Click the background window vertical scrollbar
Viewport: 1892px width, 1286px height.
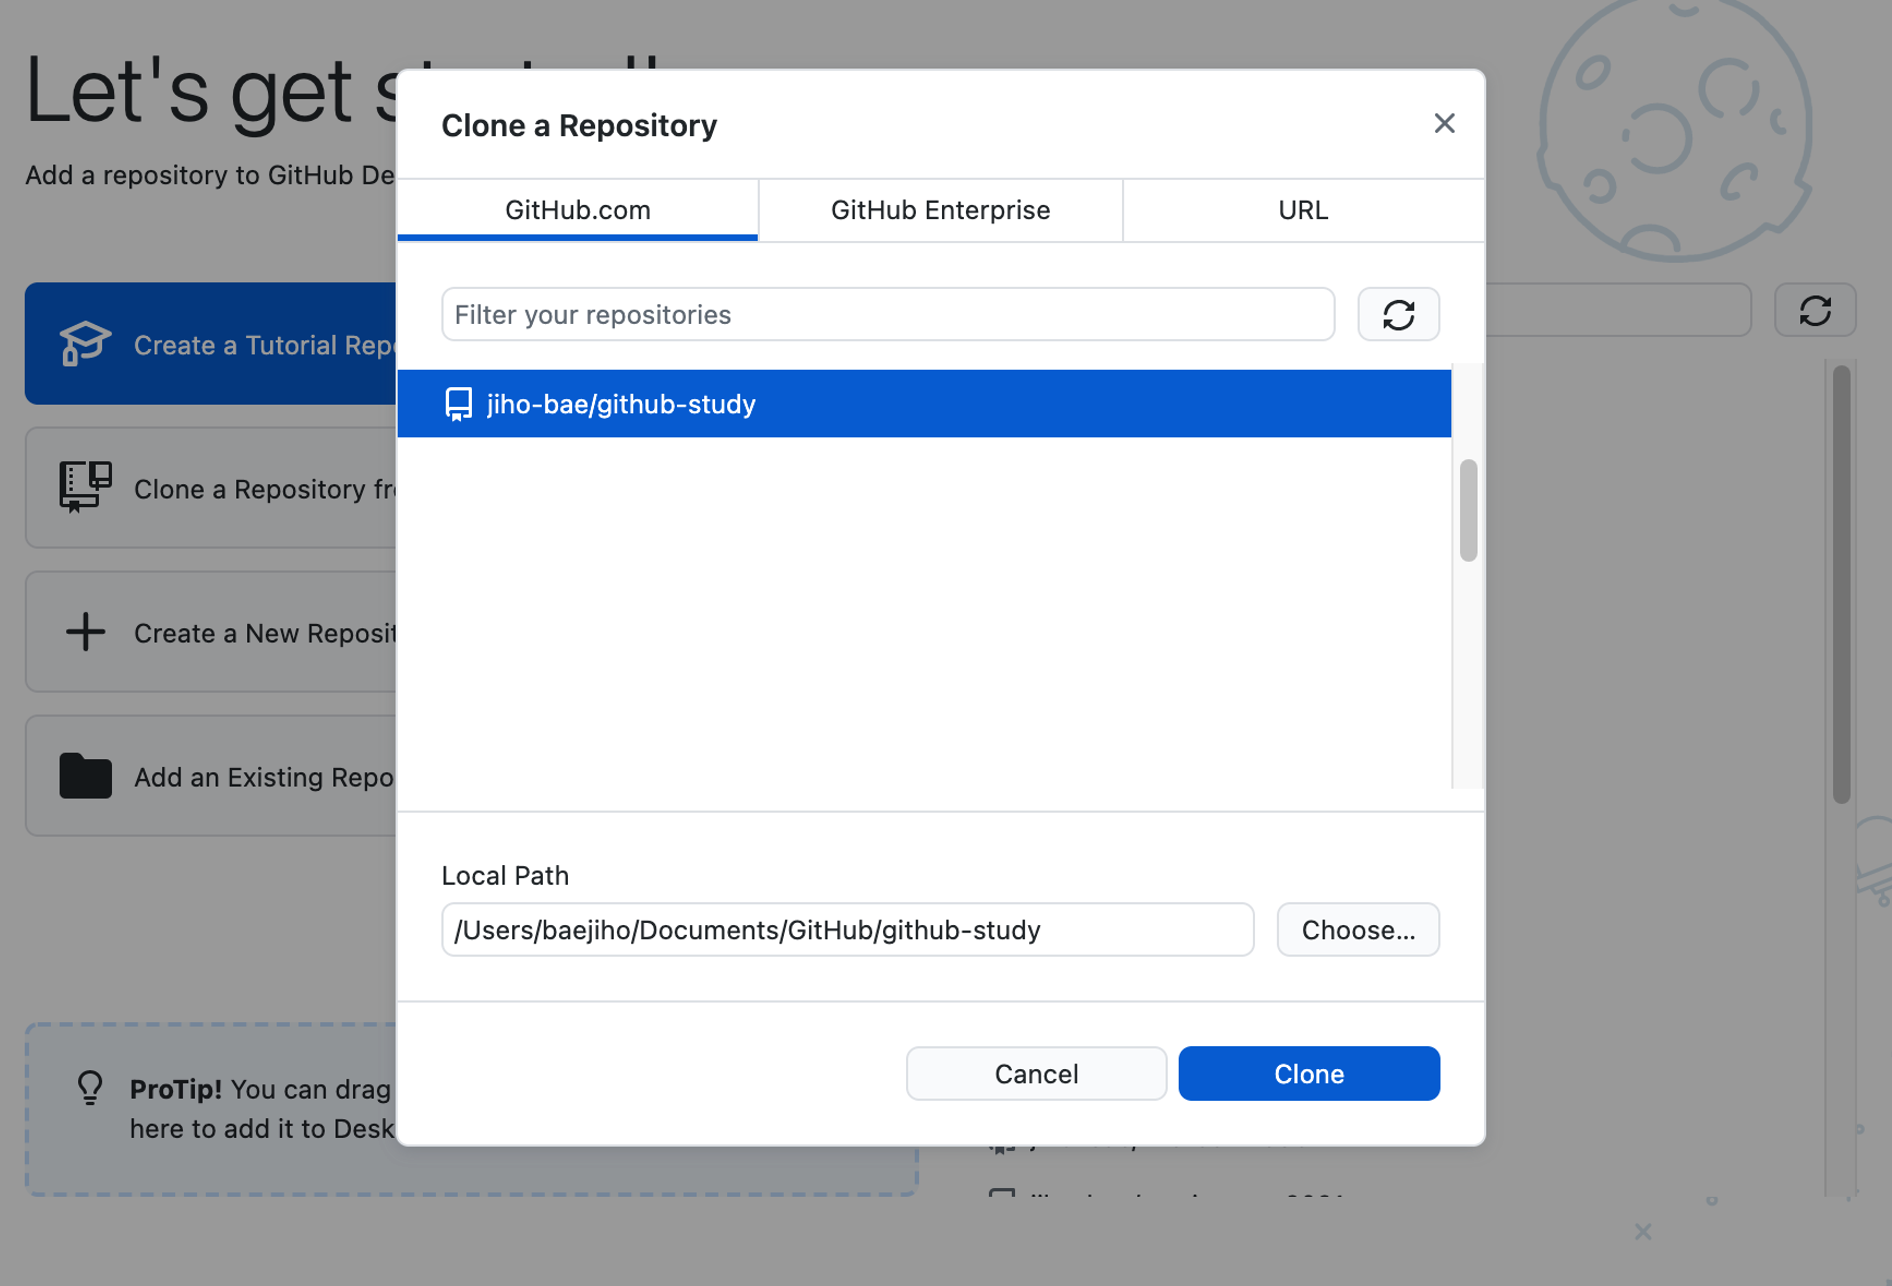[1841, 584]
